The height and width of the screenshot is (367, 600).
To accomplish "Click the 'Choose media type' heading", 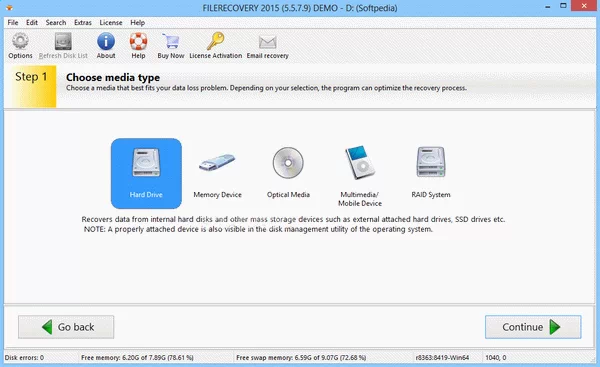I will coord(113,78).
